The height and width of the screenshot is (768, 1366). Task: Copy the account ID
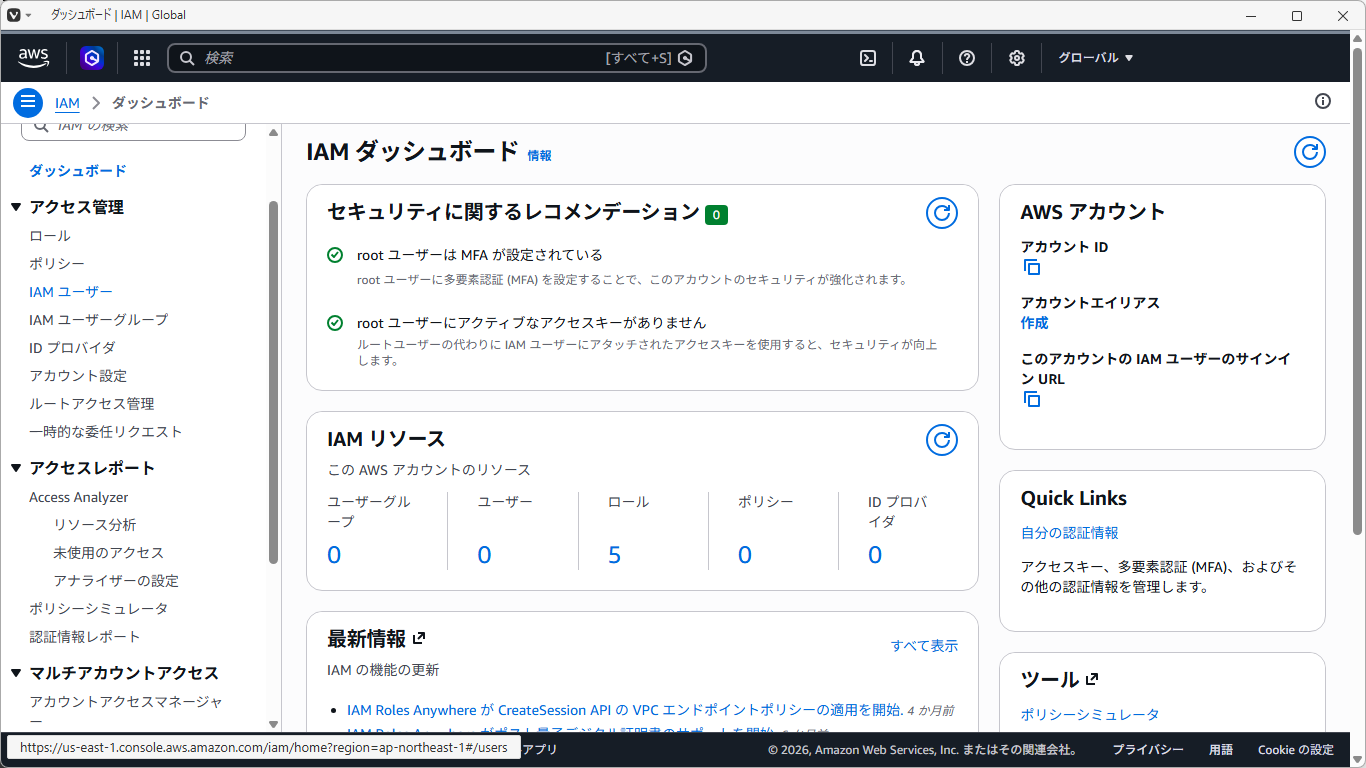pyautogui.click(x=1032, y=267)
